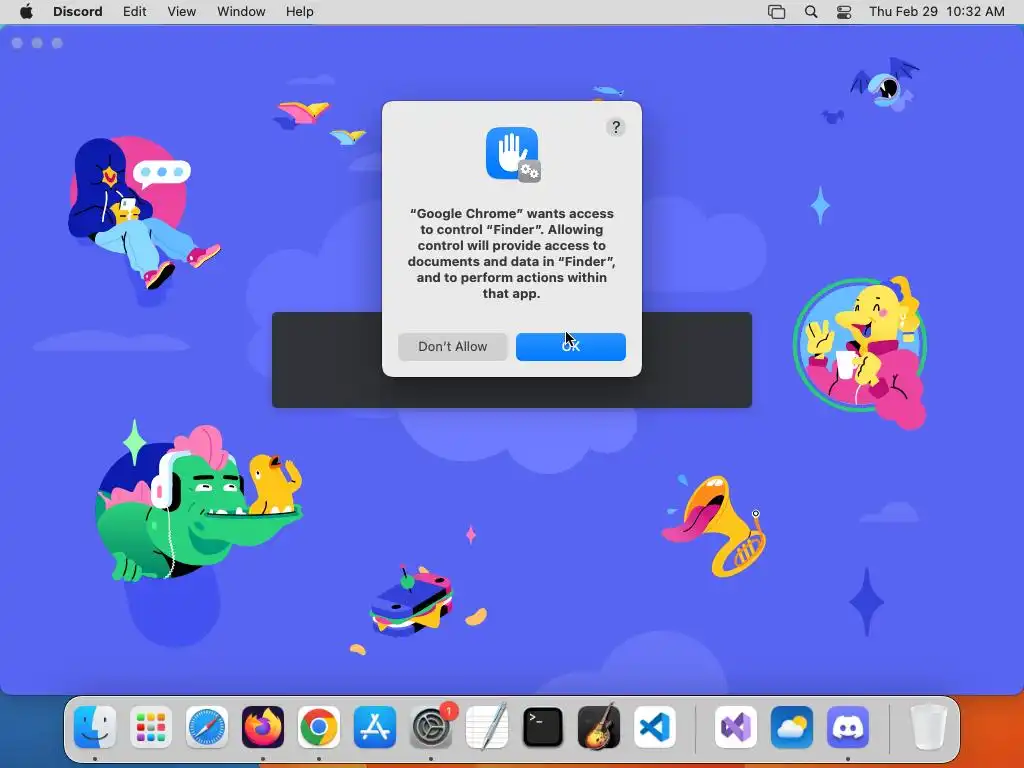
Task: Open the View menu
Action: (x=182, y=12)
